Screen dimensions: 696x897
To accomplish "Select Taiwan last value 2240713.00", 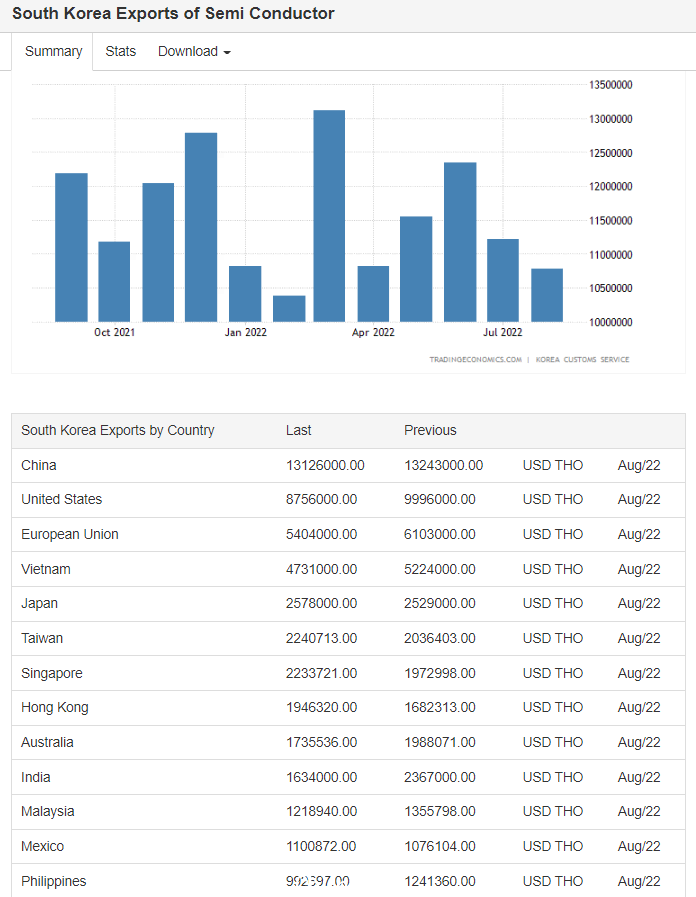I will coord(321,638).
